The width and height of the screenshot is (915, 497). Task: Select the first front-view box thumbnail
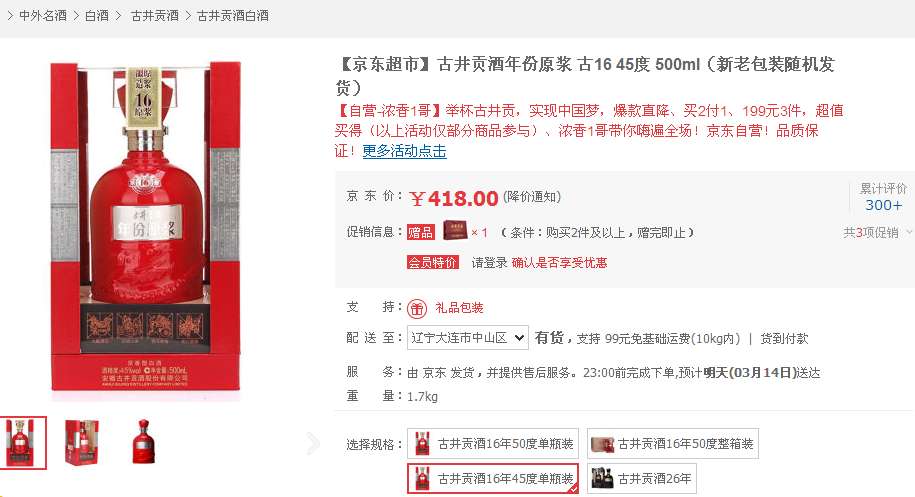(23, 443)
